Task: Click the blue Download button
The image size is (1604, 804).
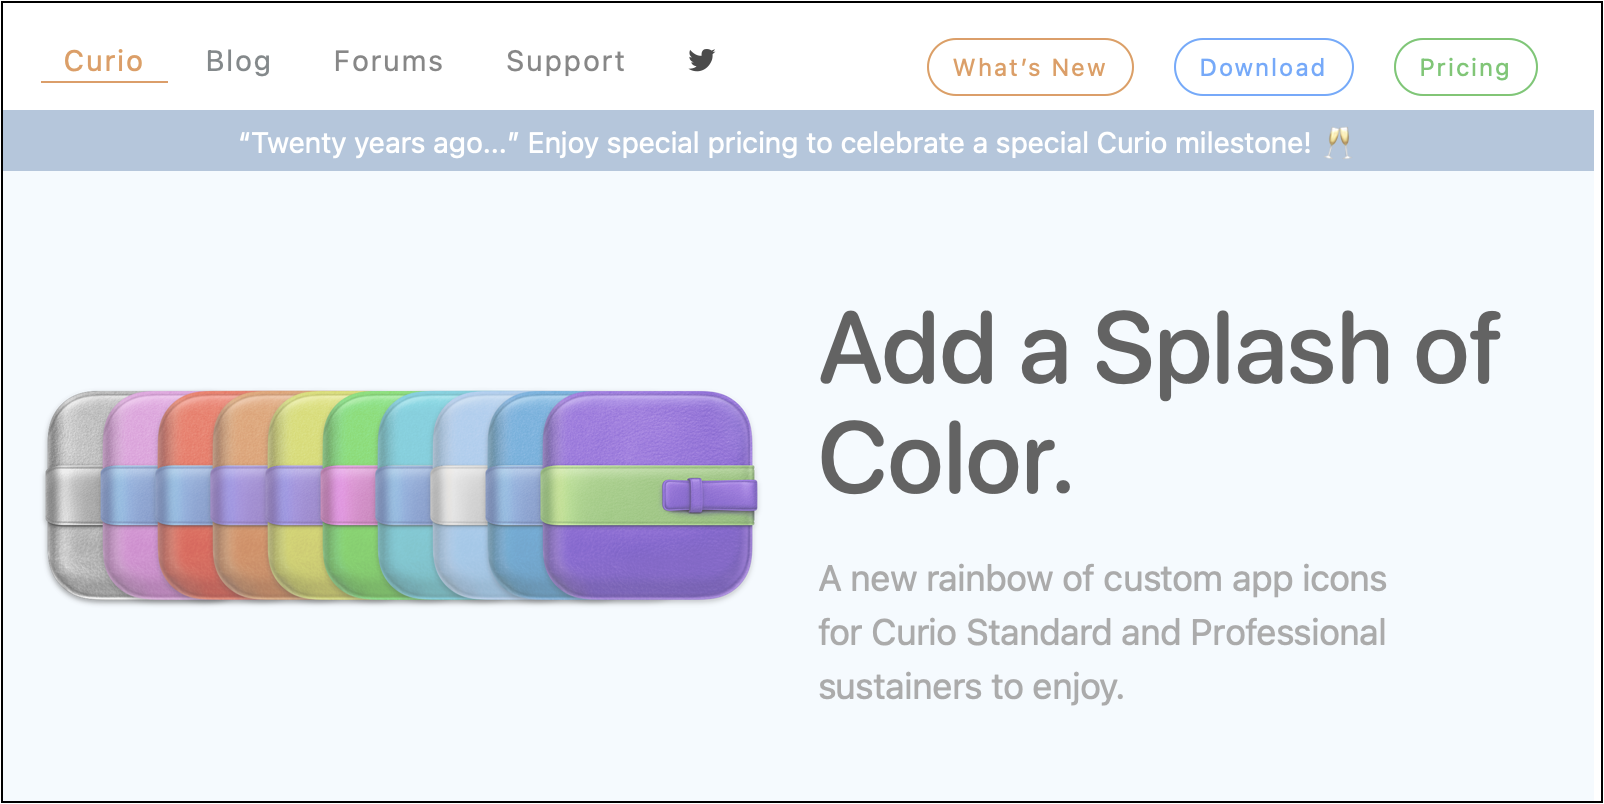Action: coord(1263,68)
